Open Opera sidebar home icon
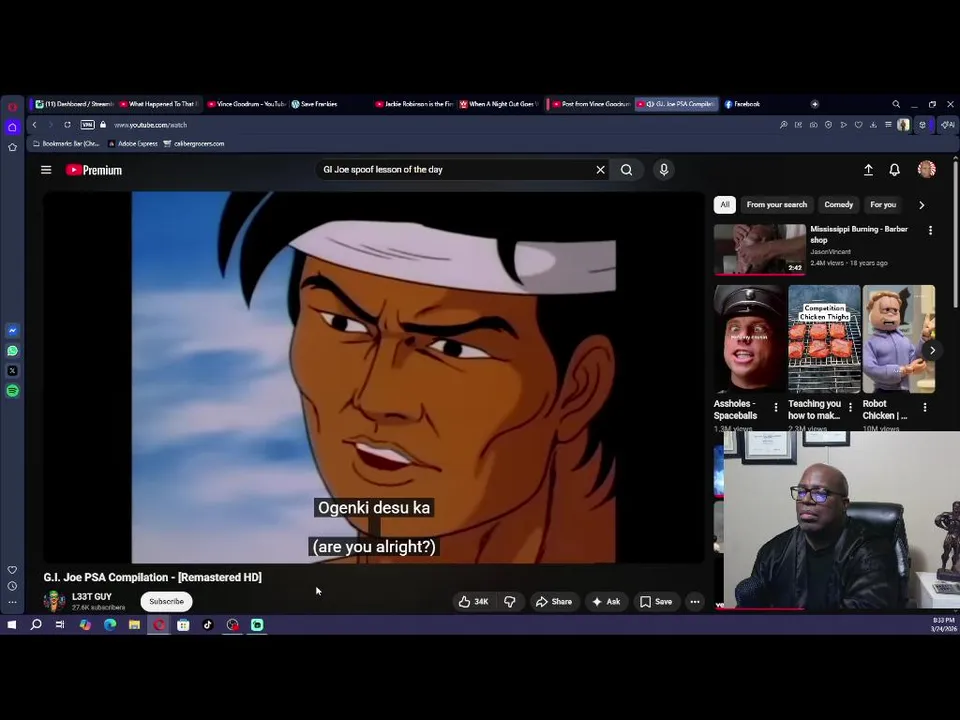The height and width of the screenshot is (720, 960). (x=12, y=127)
